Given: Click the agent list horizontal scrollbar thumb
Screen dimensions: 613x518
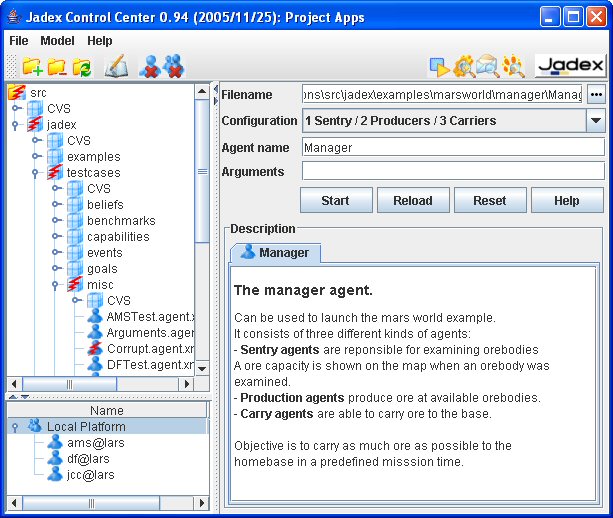Looking at the screenshot, I should point(91,503).
